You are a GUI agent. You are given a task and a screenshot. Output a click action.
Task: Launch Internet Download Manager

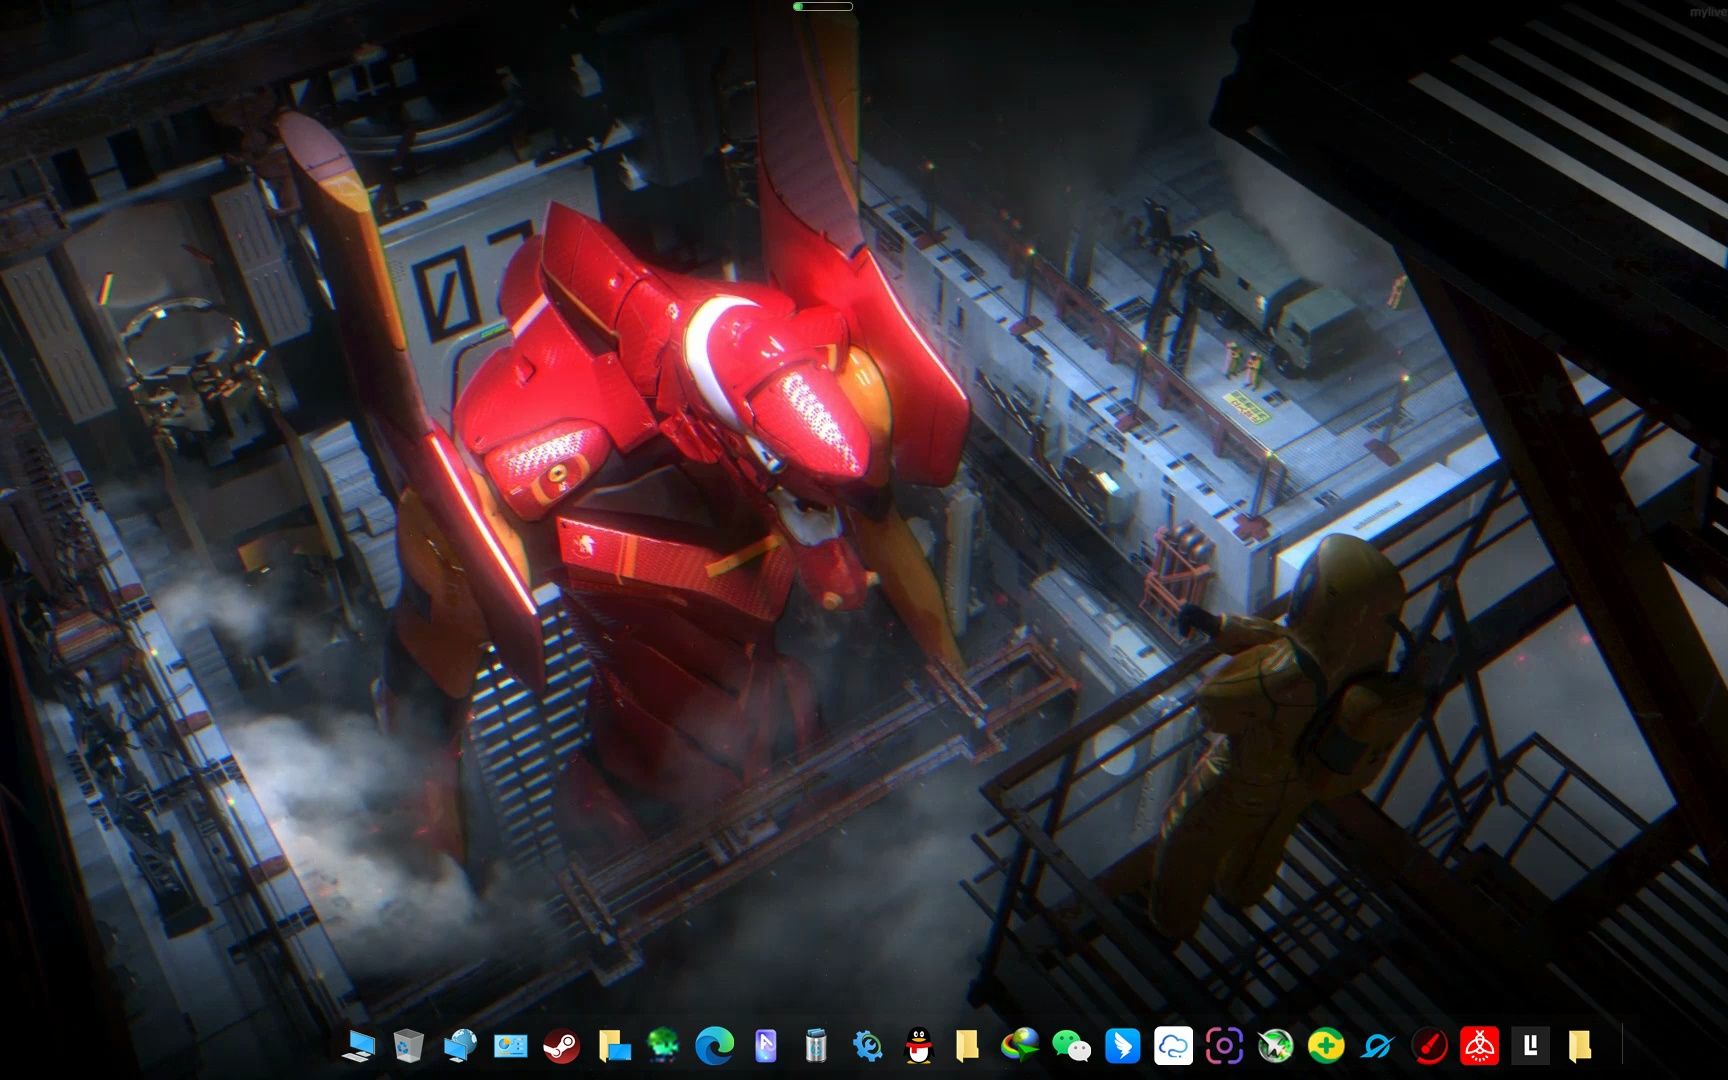tap(1019, 1046)
